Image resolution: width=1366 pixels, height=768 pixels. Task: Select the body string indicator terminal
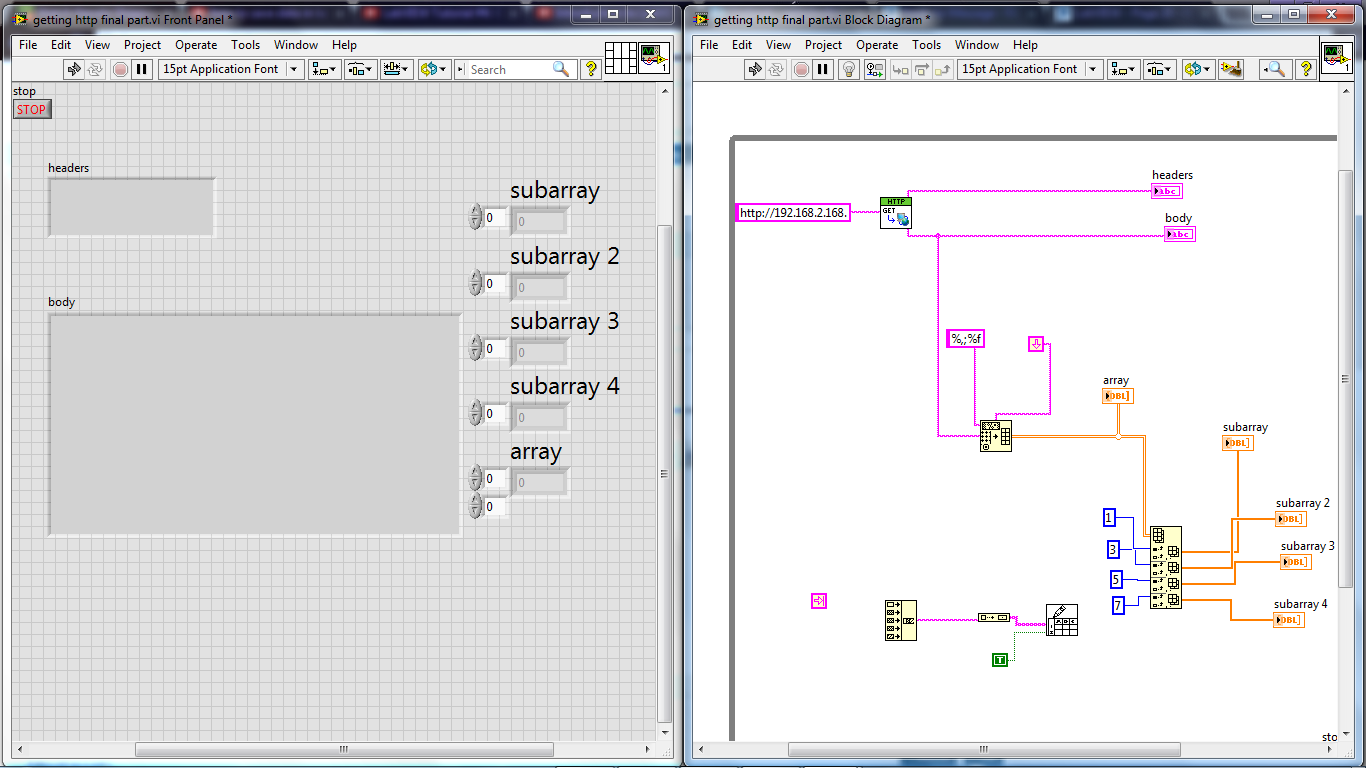pyautogui.click(x=1180, y=234)
